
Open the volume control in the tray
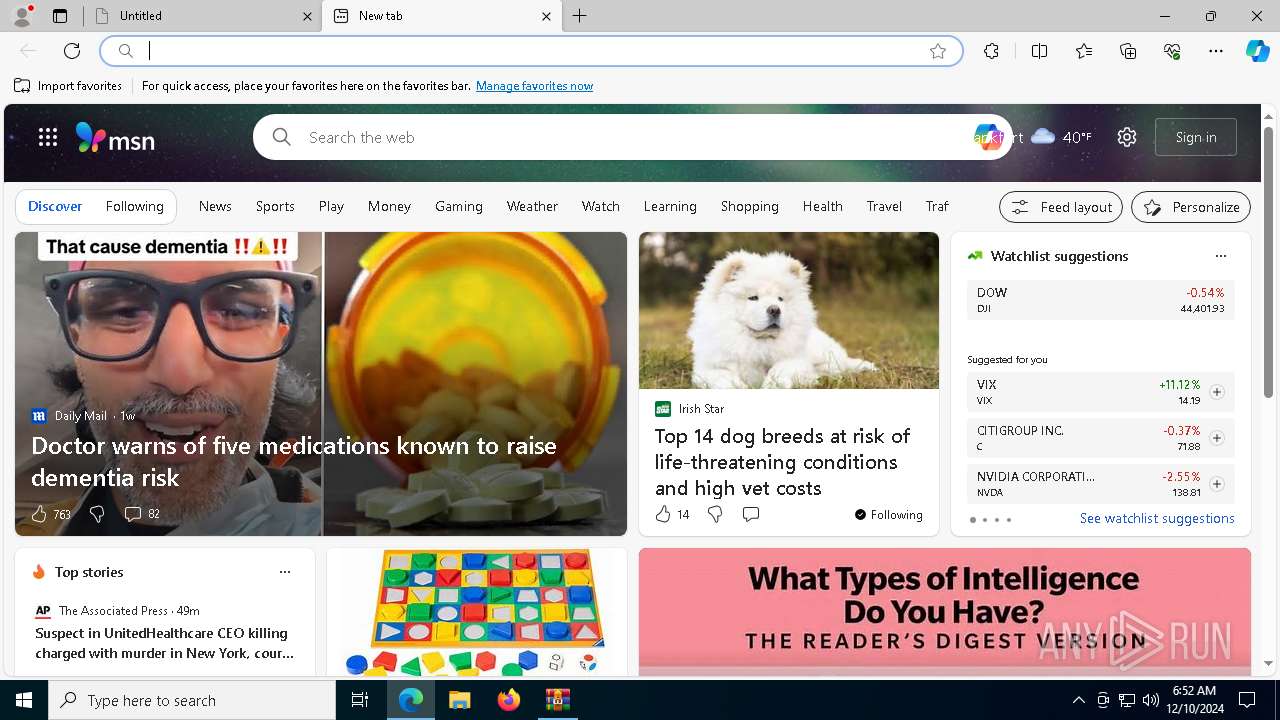tap(1150, 700)
